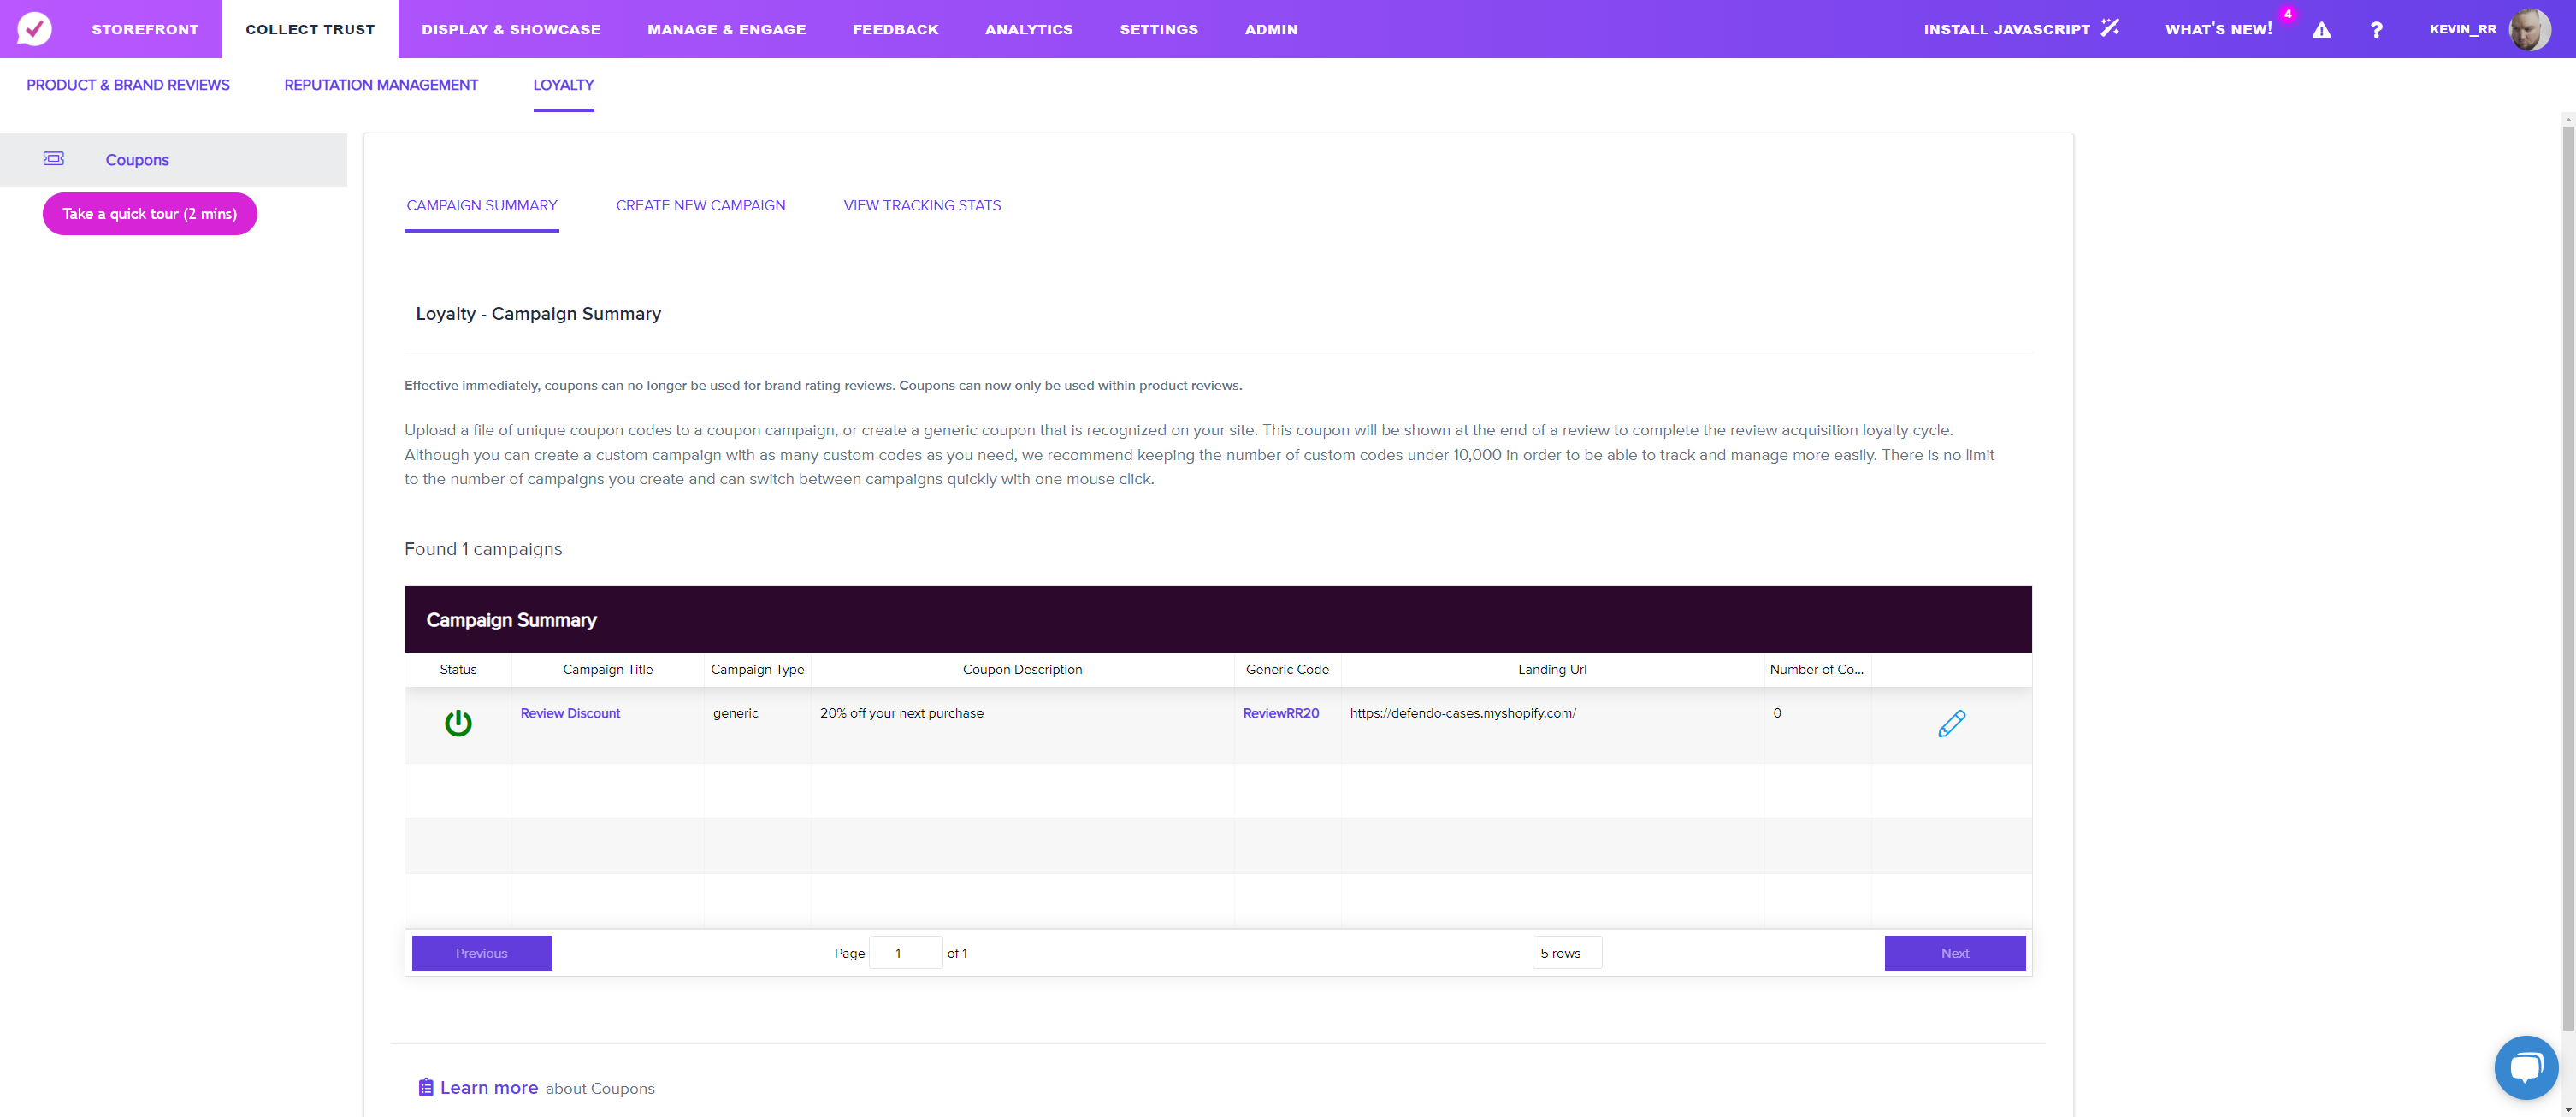Click the clipboard icon beside Learn more
The height and width of the screenshot is (1117, 2576).
[x=426, y=1087]
